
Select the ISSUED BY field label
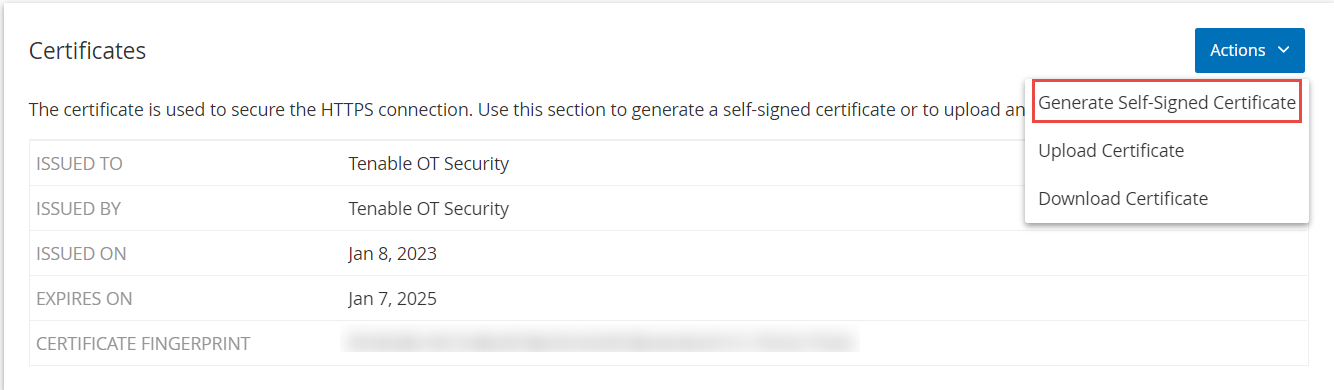click(x=79, y=209)
